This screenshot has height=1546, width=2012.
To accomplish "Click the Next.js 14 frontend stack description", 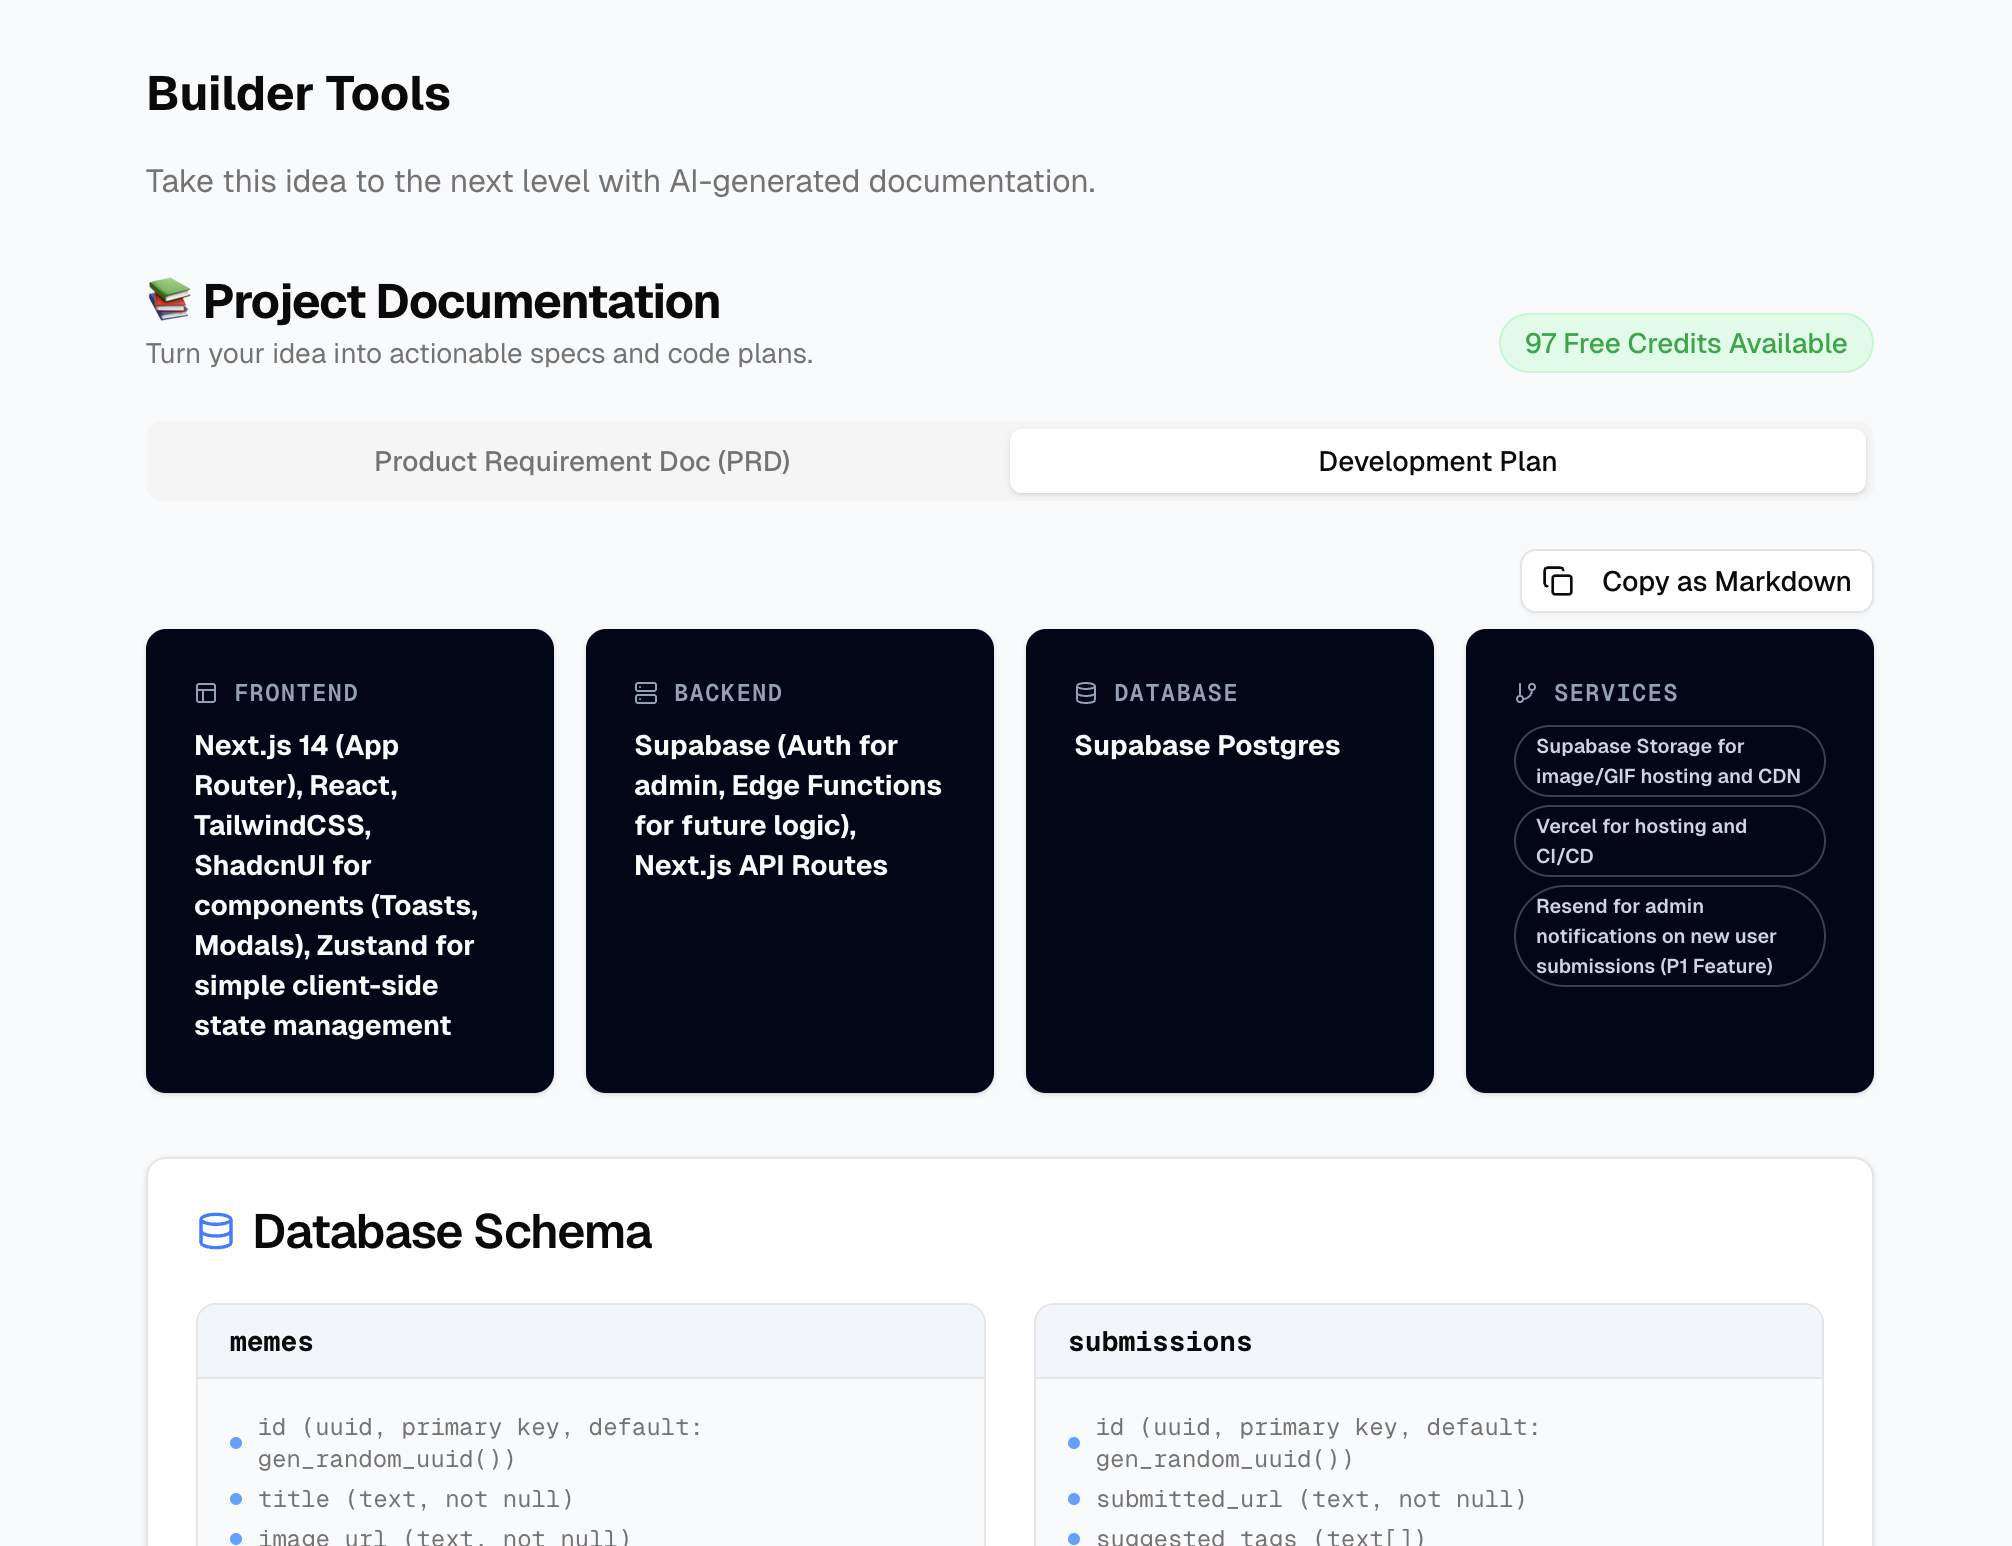I will [336, 885].
